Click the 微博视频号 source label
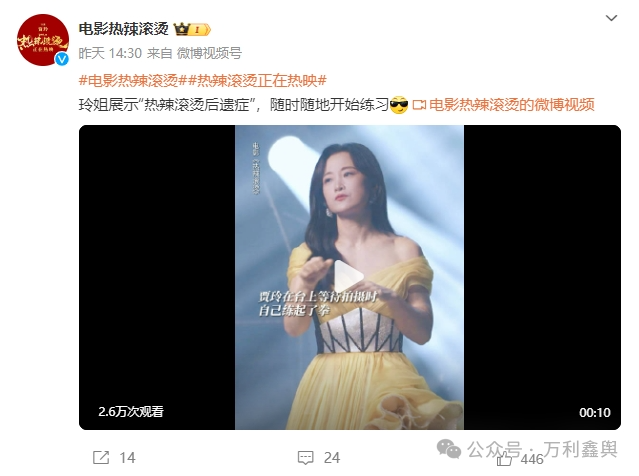The width and height of the screenshot is (639, 476). tap(209, 53)
